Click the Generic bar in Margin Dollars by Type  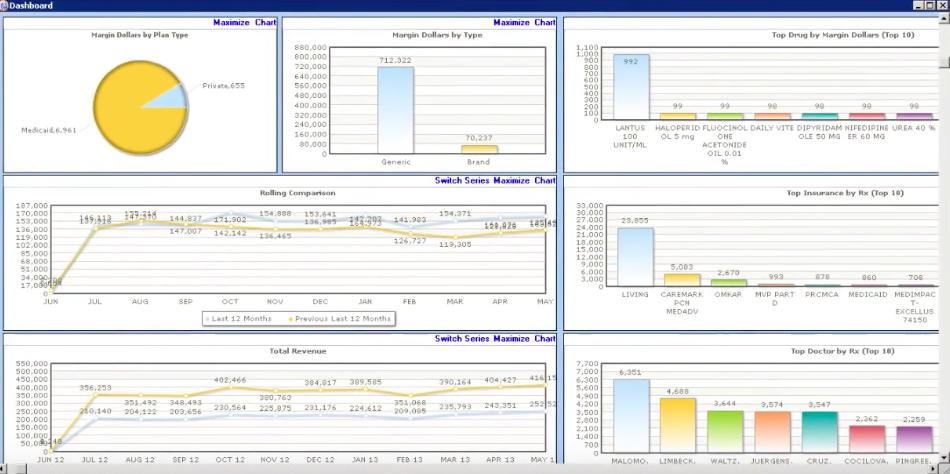tap(396, 110)
